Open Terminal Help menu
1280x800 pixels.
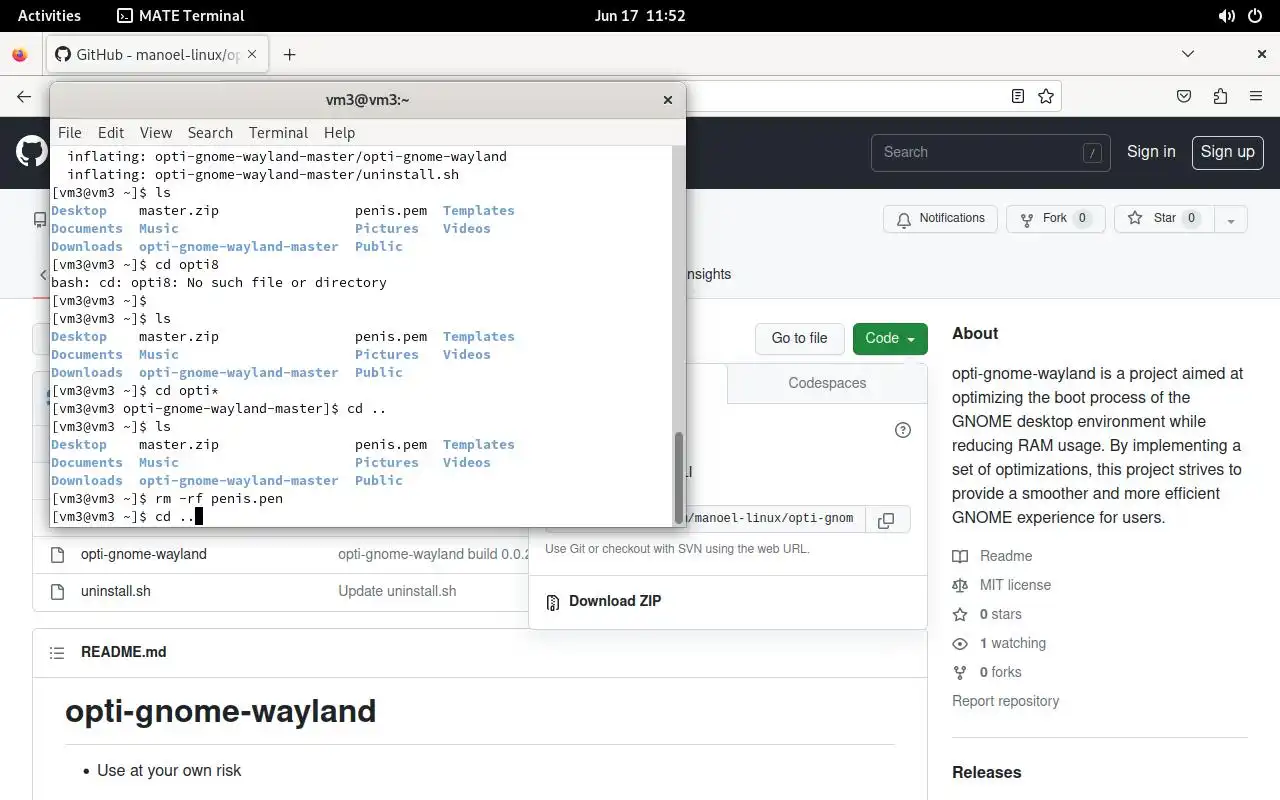pos(339,132)
